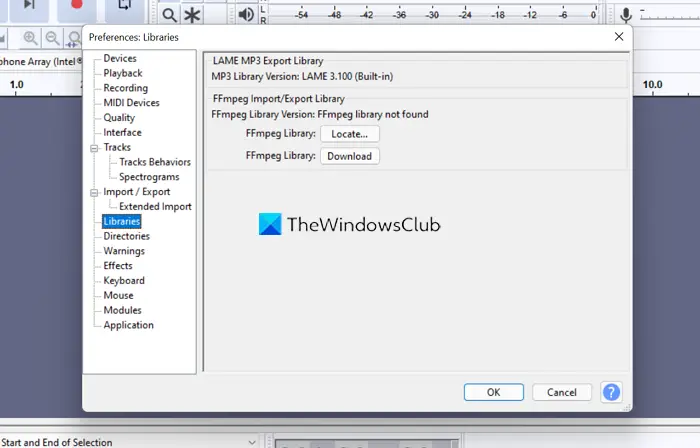Click the Zoom In toolbar icon
This screenshot has width=700, height=448.
30,39
